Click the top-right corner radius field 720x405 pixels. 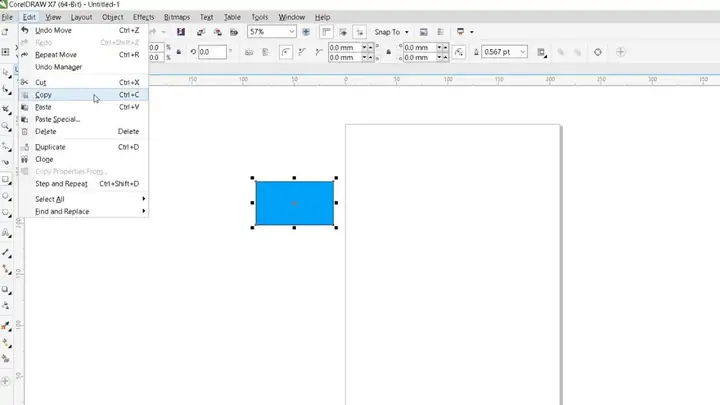click(420, 47)
